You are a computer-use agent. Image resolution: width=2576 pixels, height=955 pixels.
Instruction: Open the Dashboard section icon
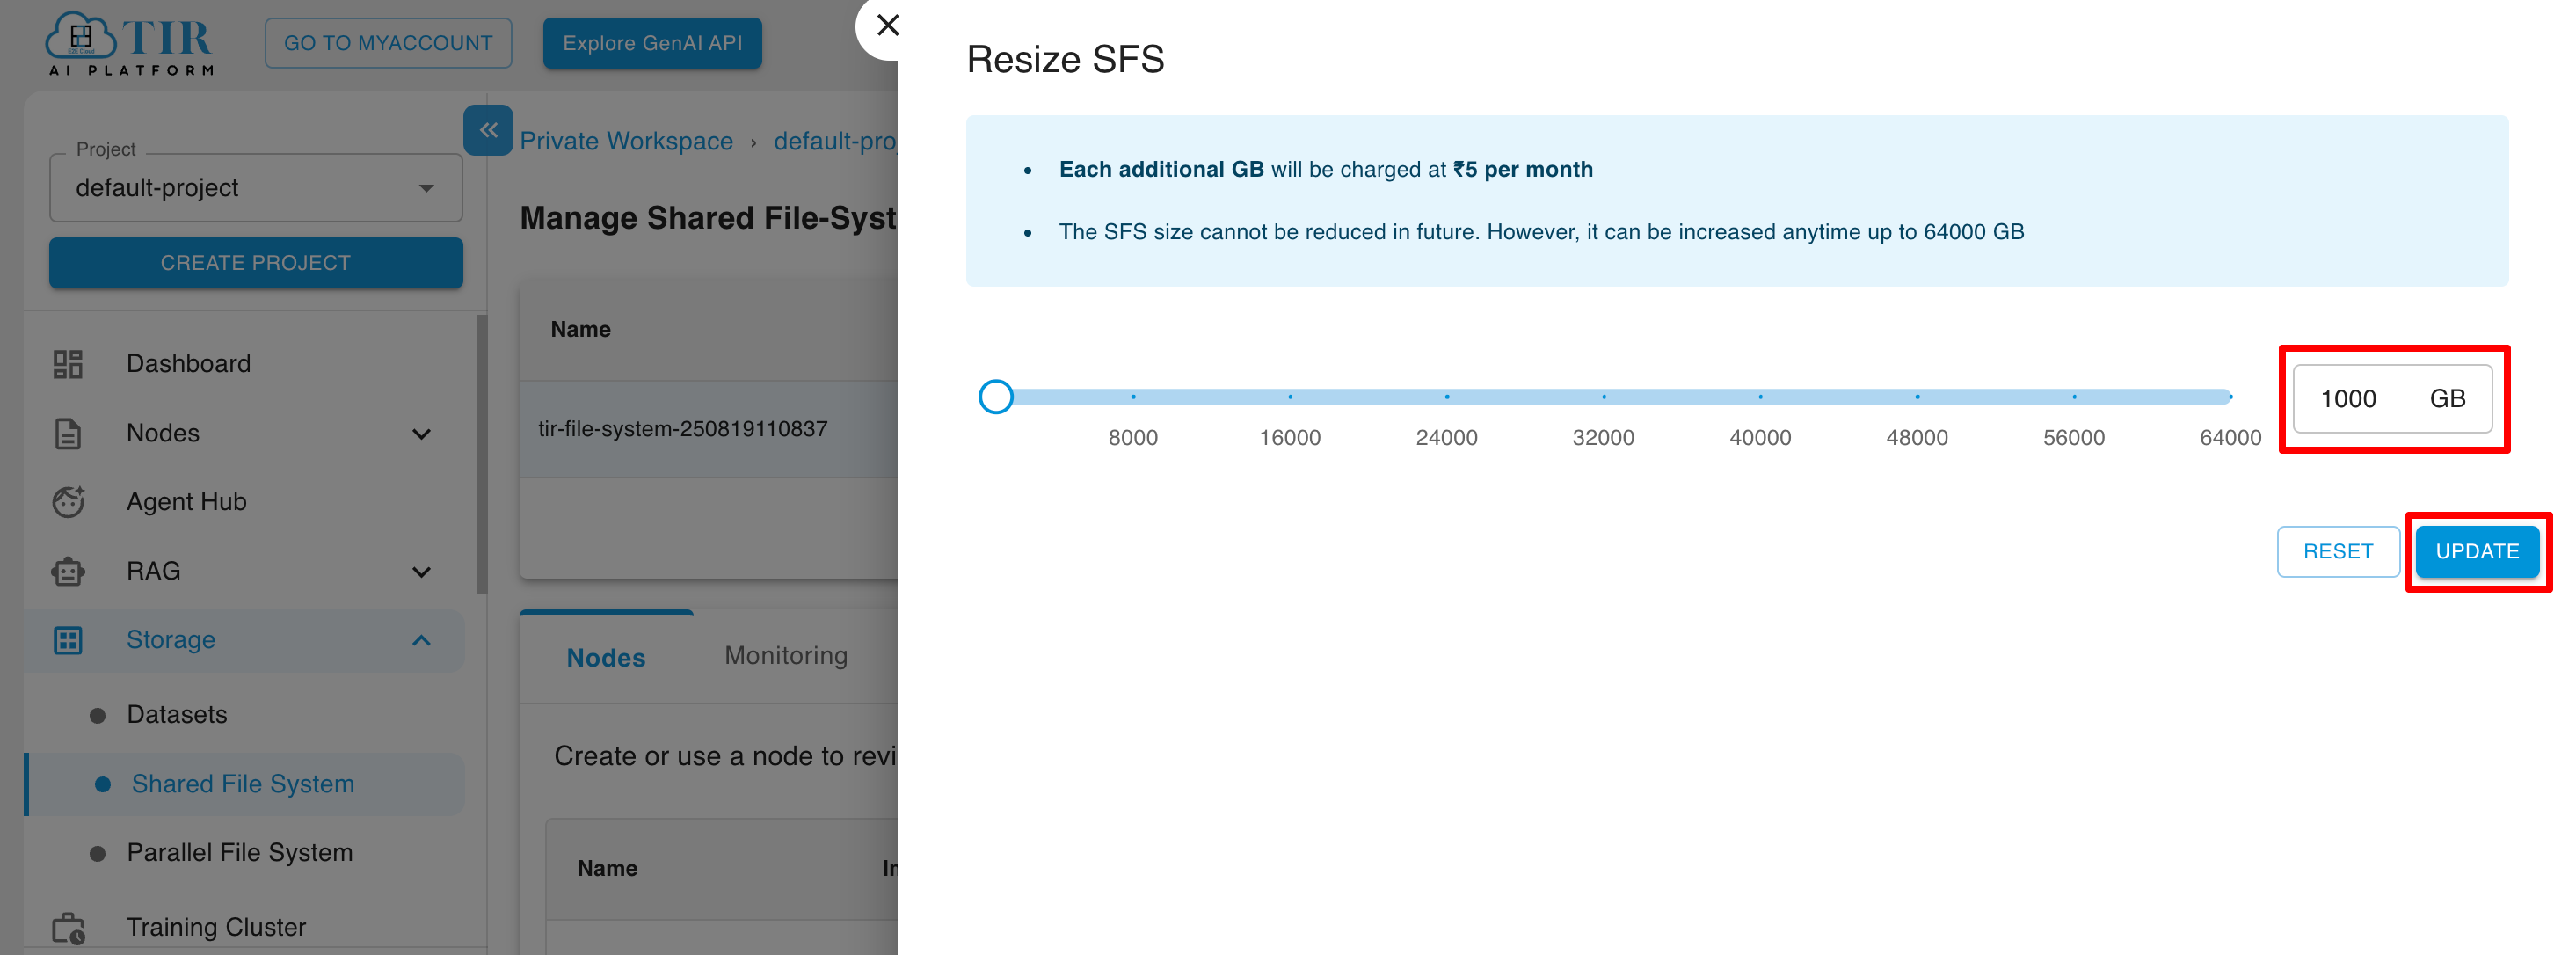coord(67,363)
